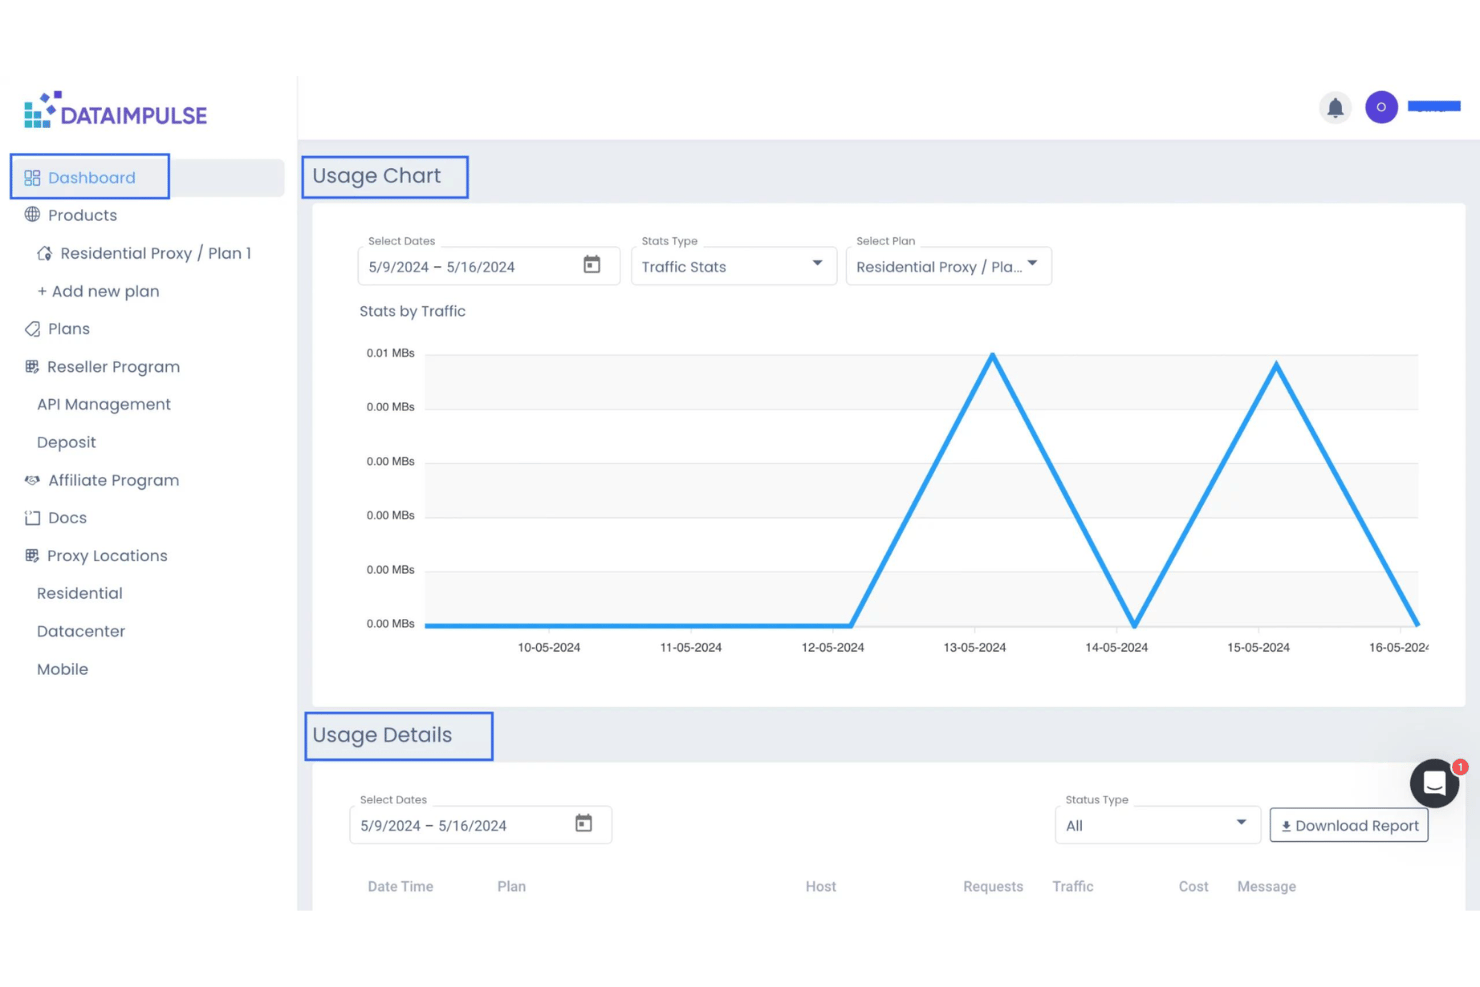This screenshot has width=1480, height=987.
Task: Open Deposit in the sidebar
Action: (x=66, y=442)
